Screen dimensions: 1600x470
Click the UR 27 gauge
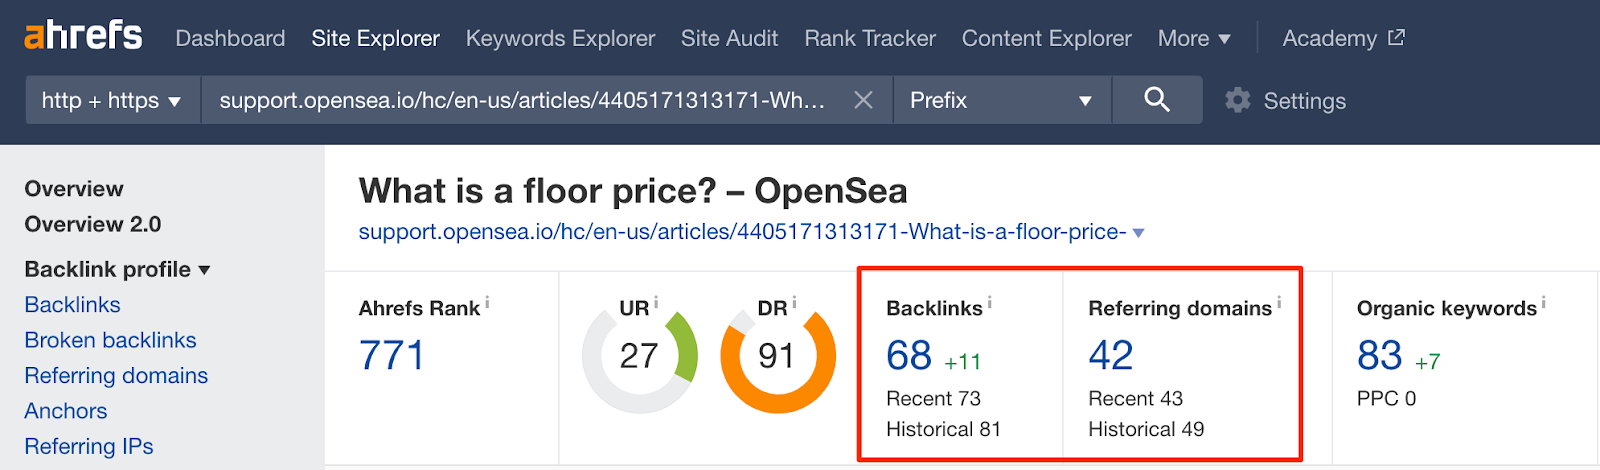(x=639, y=356)
